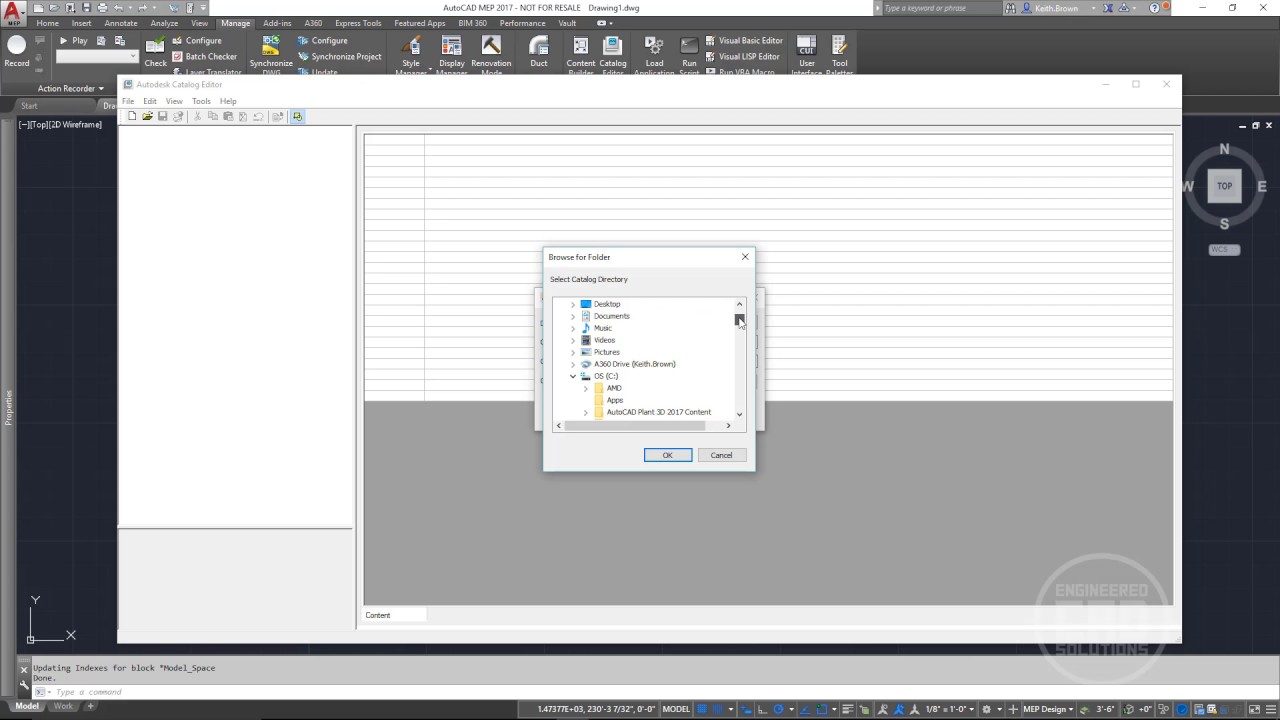Click the AutoCAD MEP application menu logo
Viewport: 1280px width, 720px height.
(x=13, y=13)
